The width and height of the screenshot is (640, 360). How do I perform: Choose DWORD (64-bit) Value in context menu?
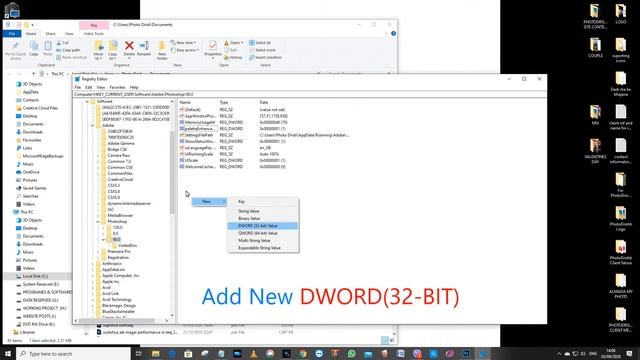coord(263,233)
